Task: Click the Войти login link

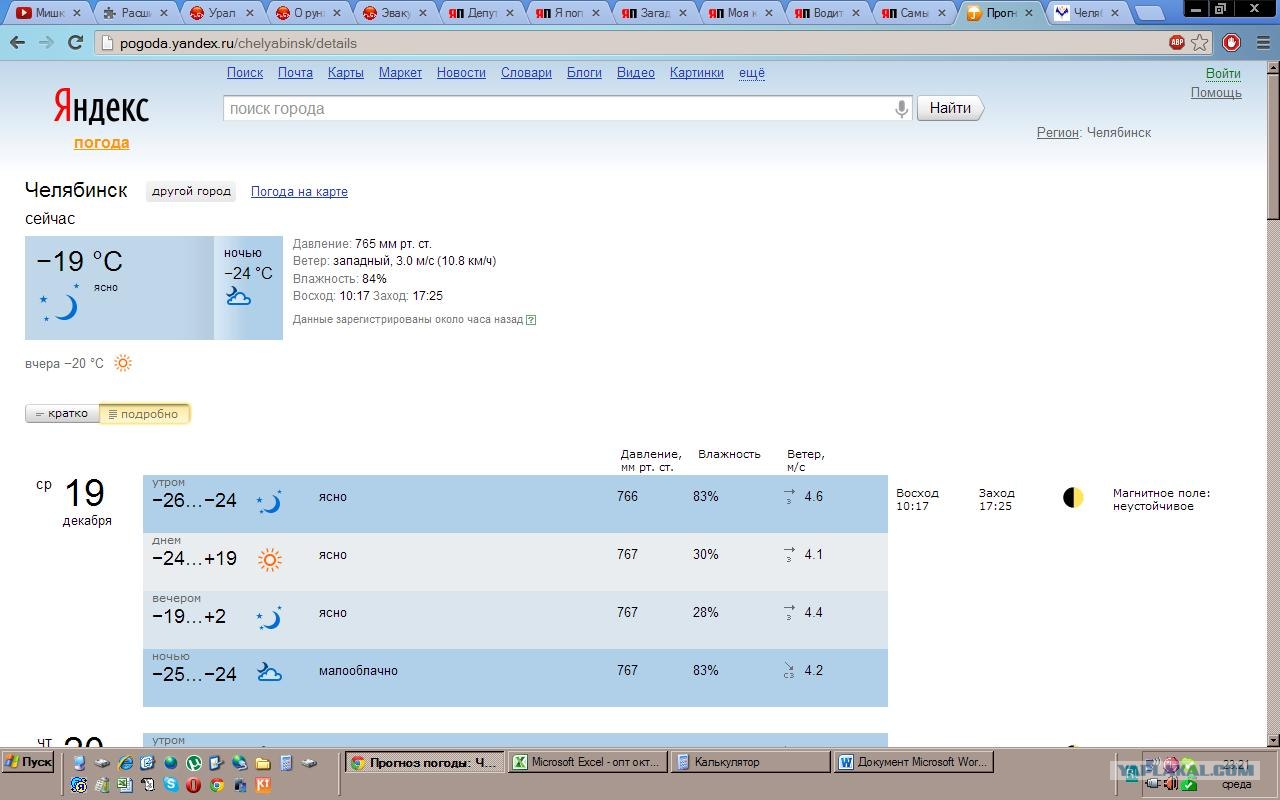Action: [1223, 73]
